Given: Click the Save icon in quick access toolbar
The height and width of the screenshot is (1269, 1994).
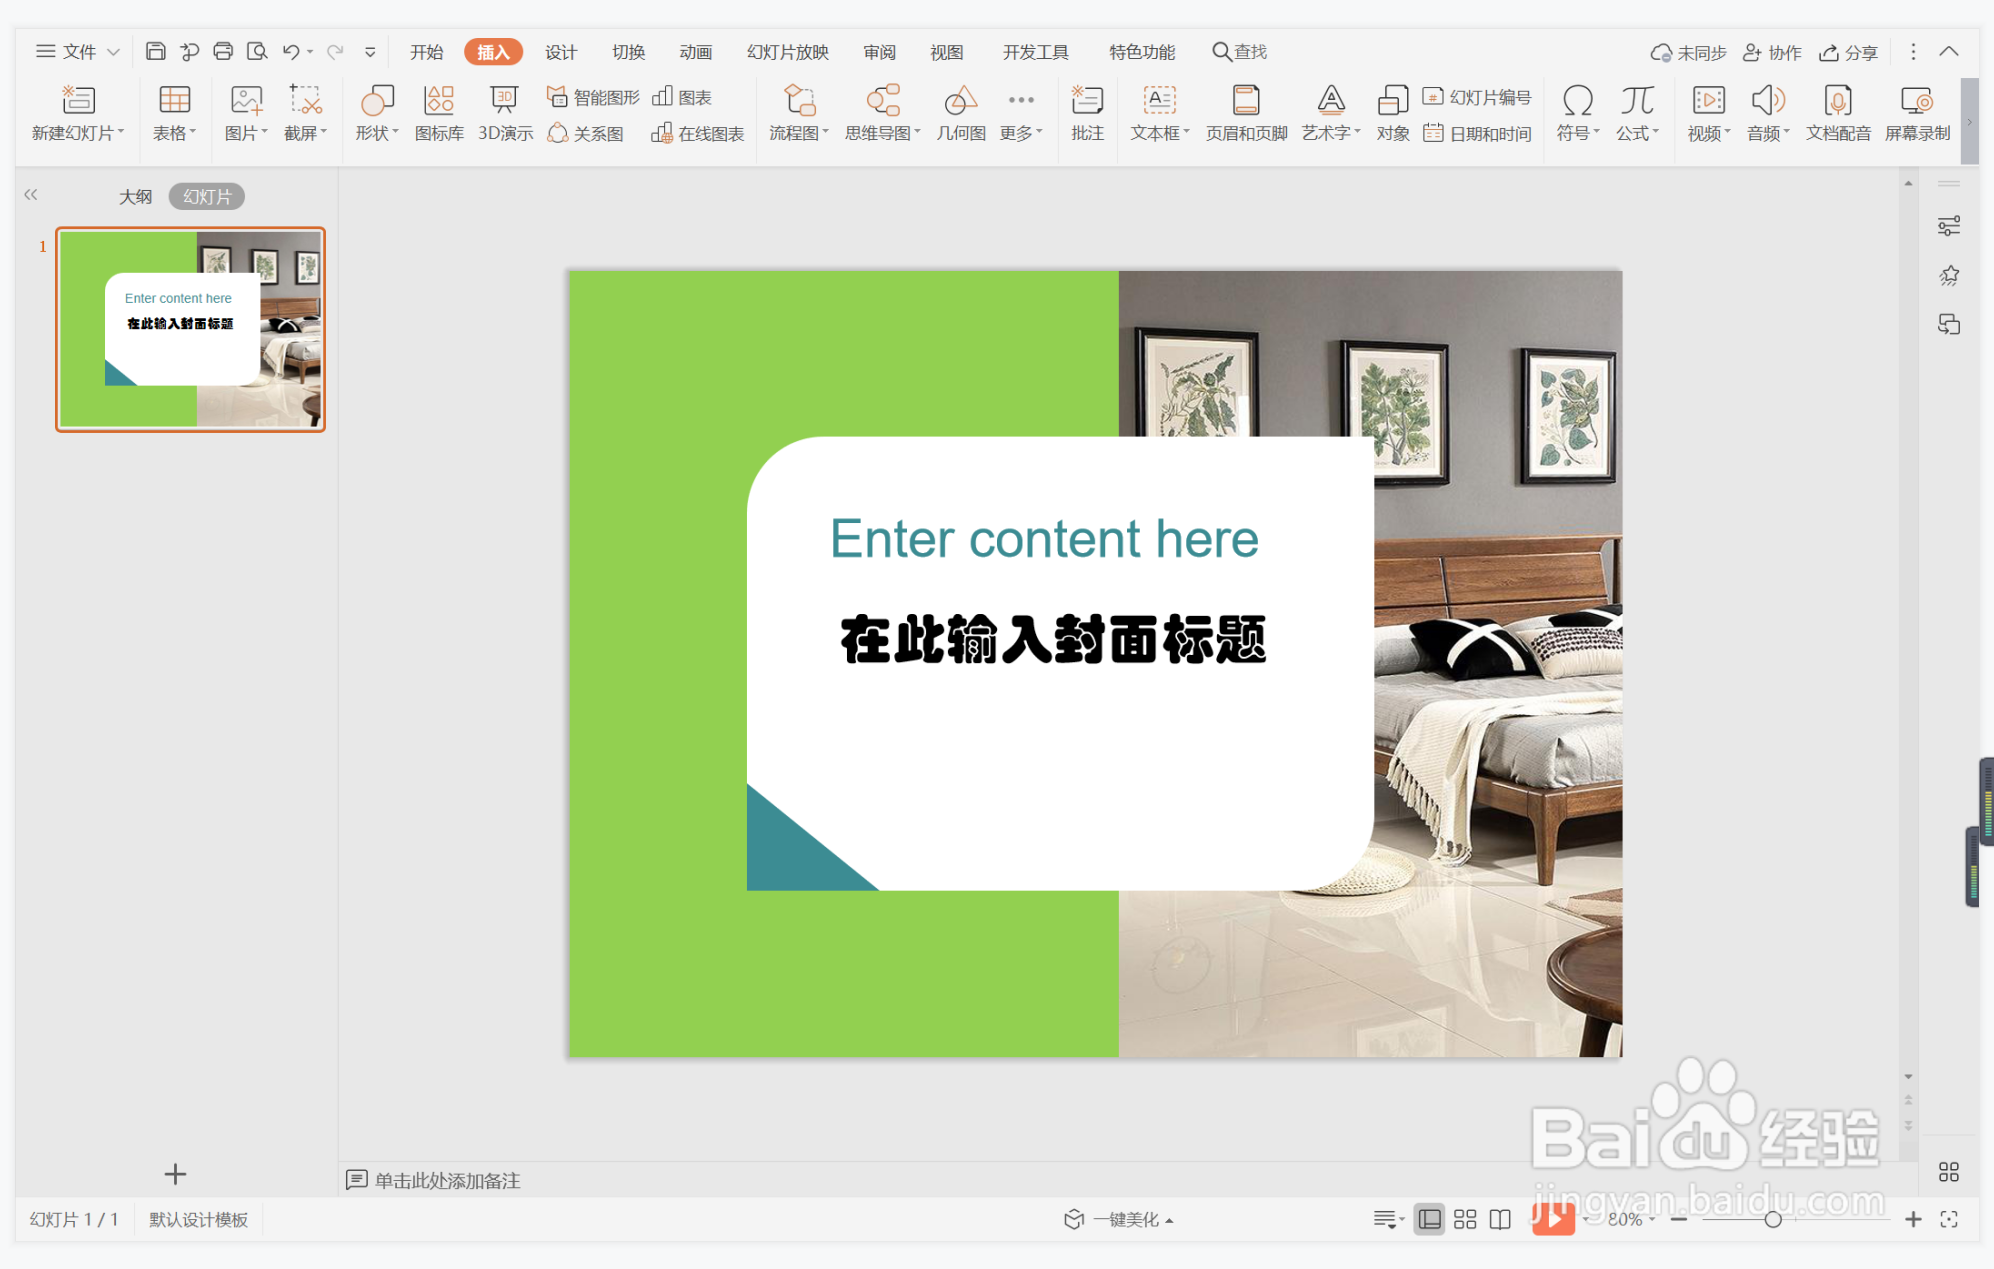Looking at the screenshot, I should click(x=155, y=51).
